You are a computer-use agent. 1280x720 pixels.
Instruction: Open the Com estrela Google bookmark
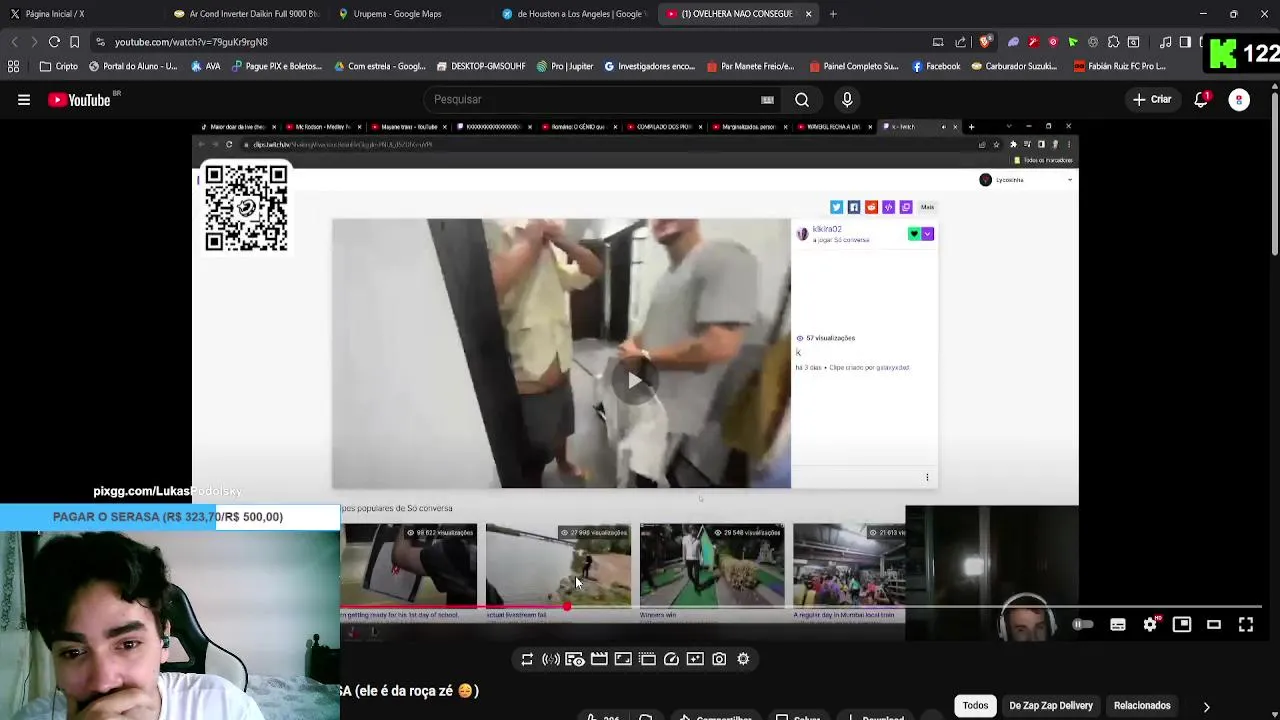click(x=380, y=66)
